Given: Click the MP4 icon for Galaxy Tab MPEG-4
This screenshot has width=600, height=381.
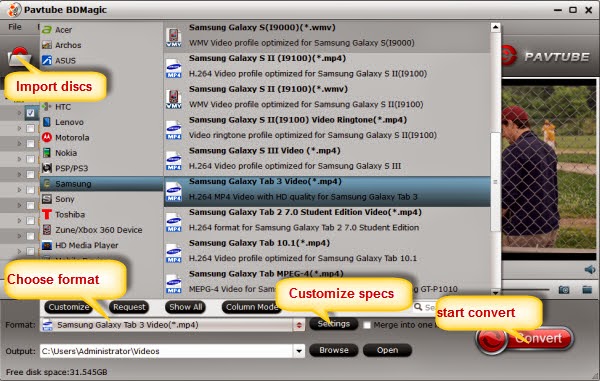Looking at the screenshot, I should click(x=174, y=284).
